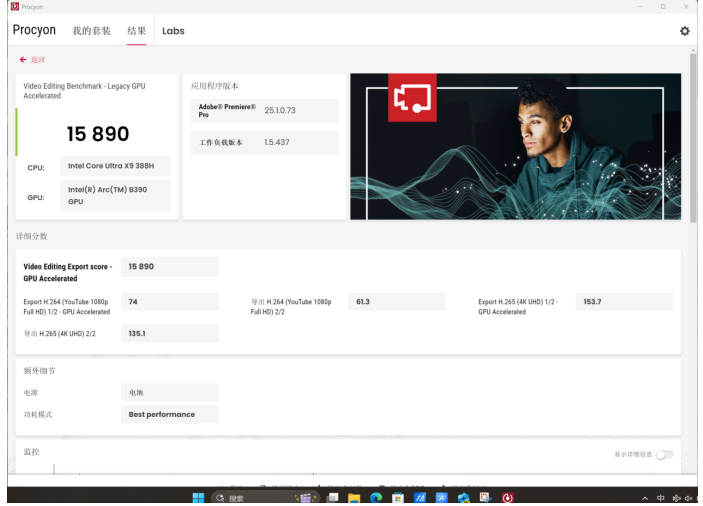The image size is (703, 506).
Task: Click the input method 中 indicator
Action: click(x=660, y=497)
